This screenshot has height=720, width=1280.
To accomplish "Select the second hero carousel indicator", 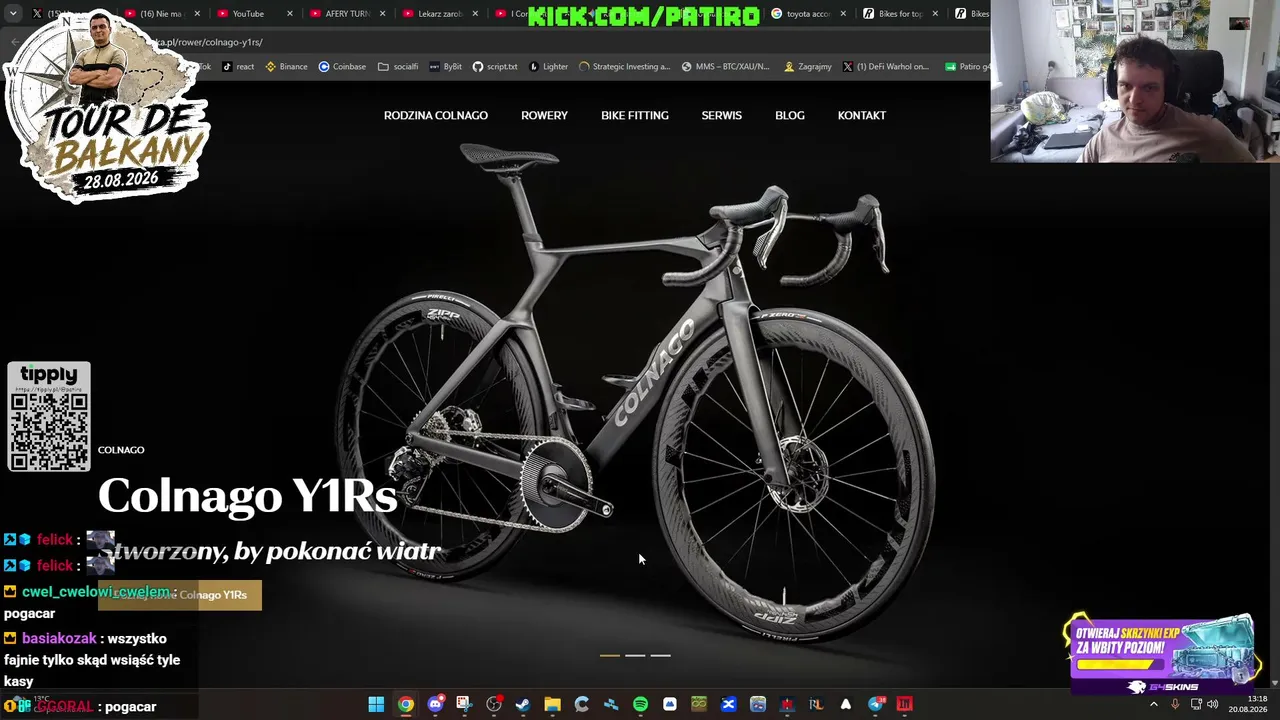I will [x=635, y=655].
